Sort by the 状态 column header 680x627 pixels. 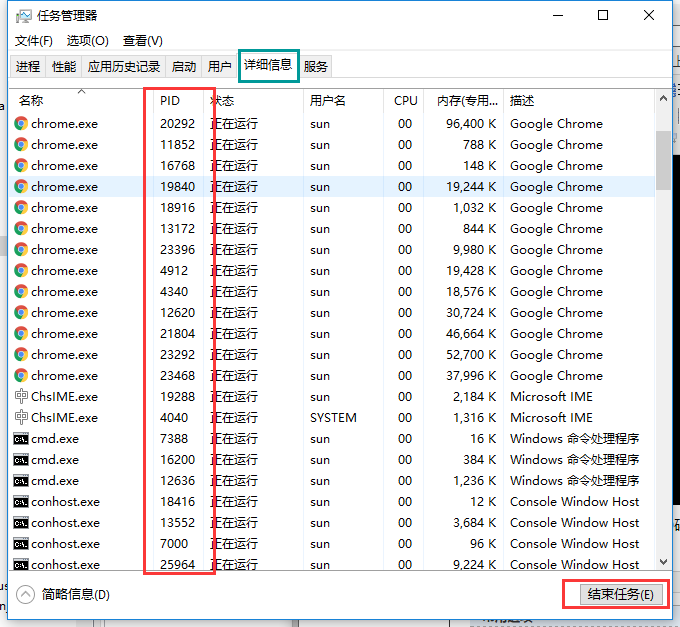coord(253,101)
